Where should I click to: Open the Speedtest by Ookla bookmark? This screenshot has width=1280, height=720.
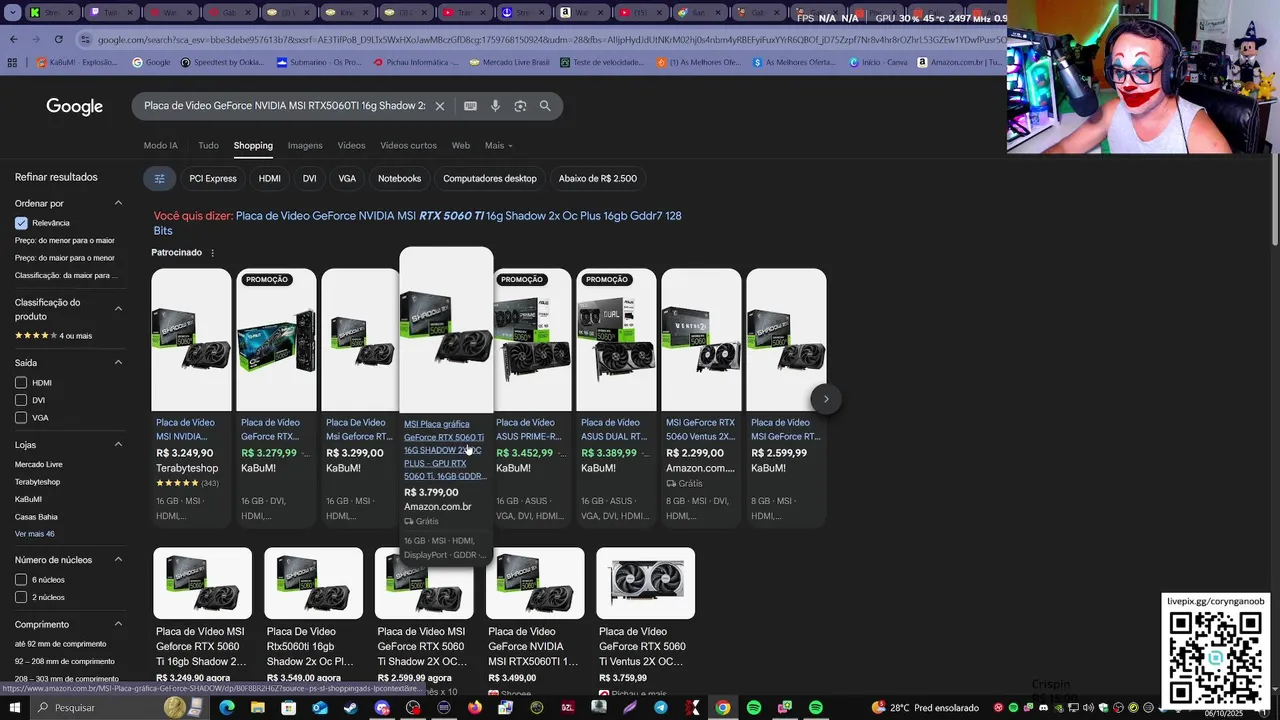click(222, 62)
